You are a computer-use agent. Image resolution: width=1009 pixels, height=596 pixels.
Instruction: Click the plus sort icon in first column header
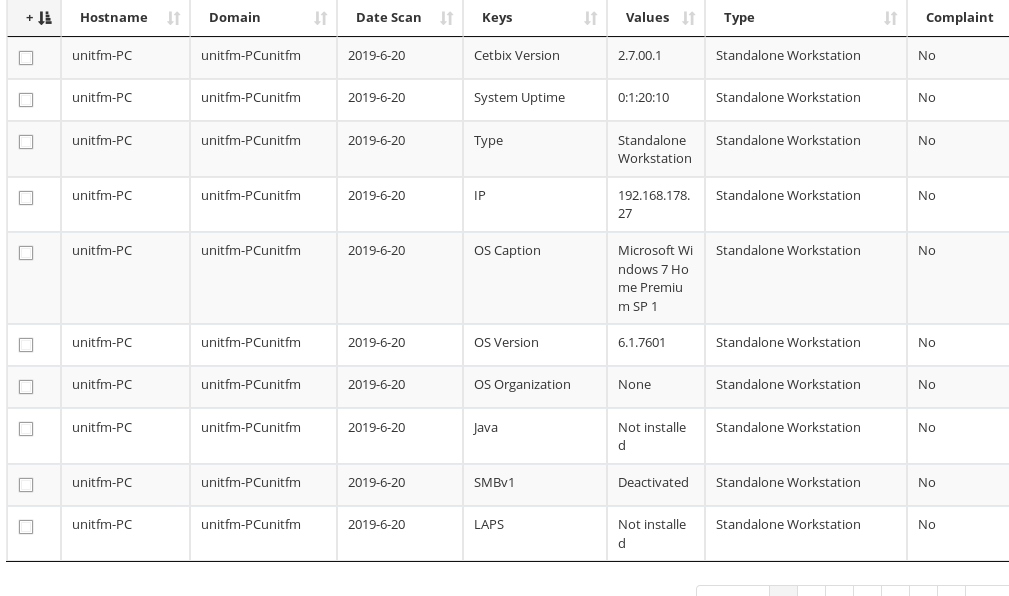pyautogui.click(x=39, y=18)
